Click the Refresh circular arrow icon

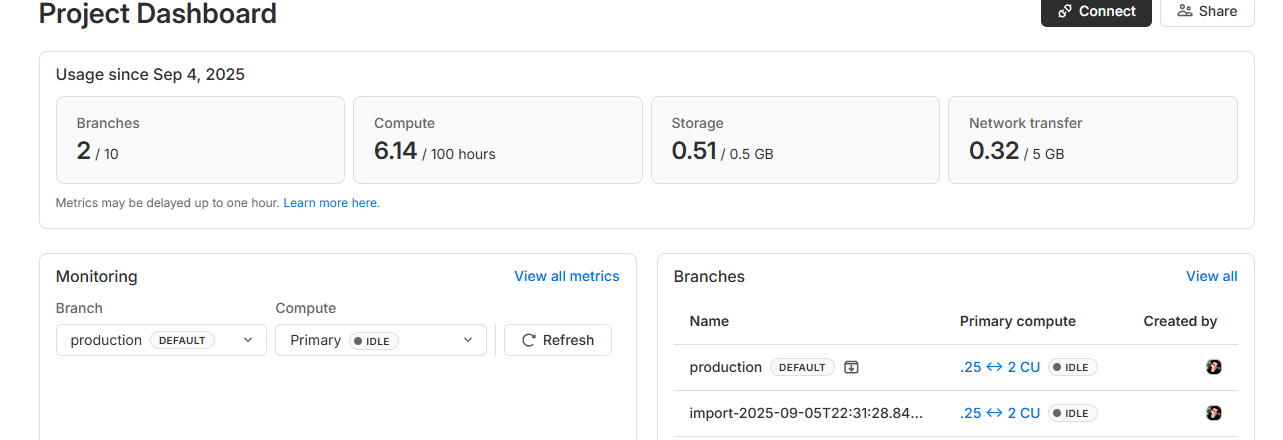pyautogui.click(x=529, y=340)
